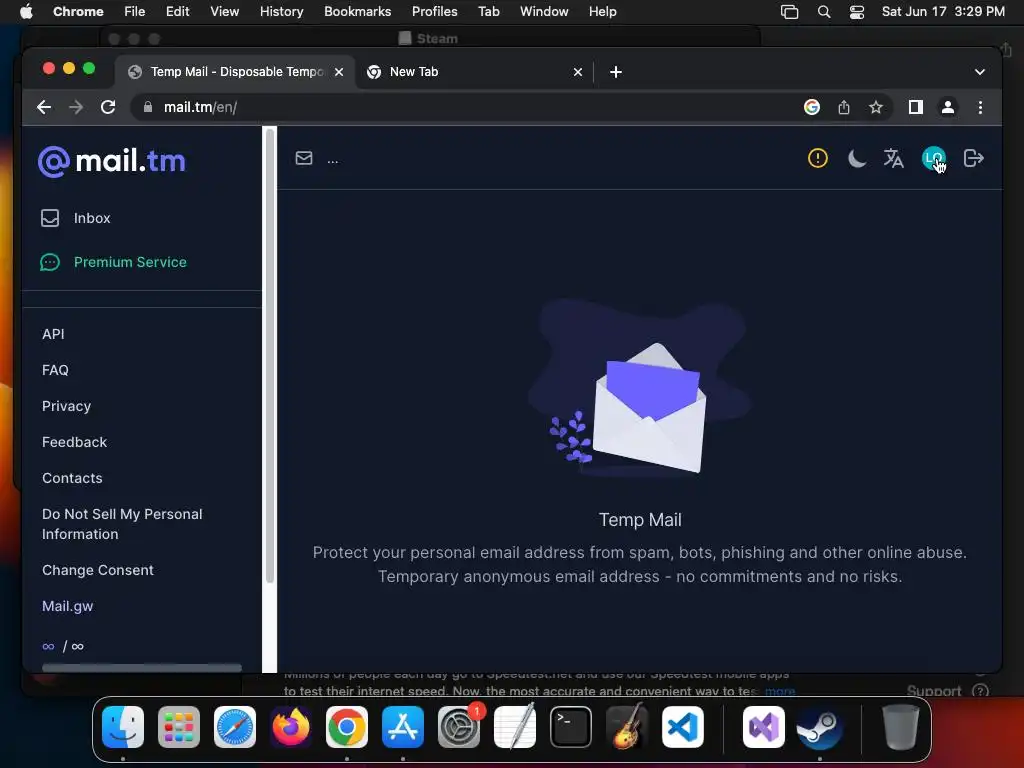Click the yellow warning alert icon
This screenshot has width=1024, height=768.
point(818,158)
